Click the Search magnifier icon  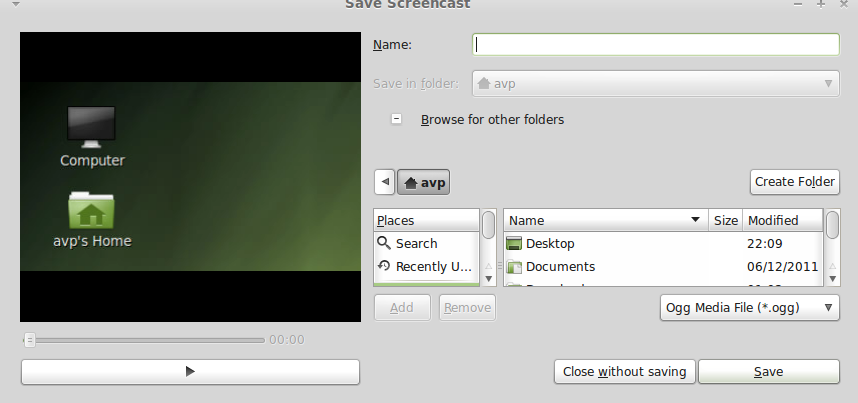384,243
